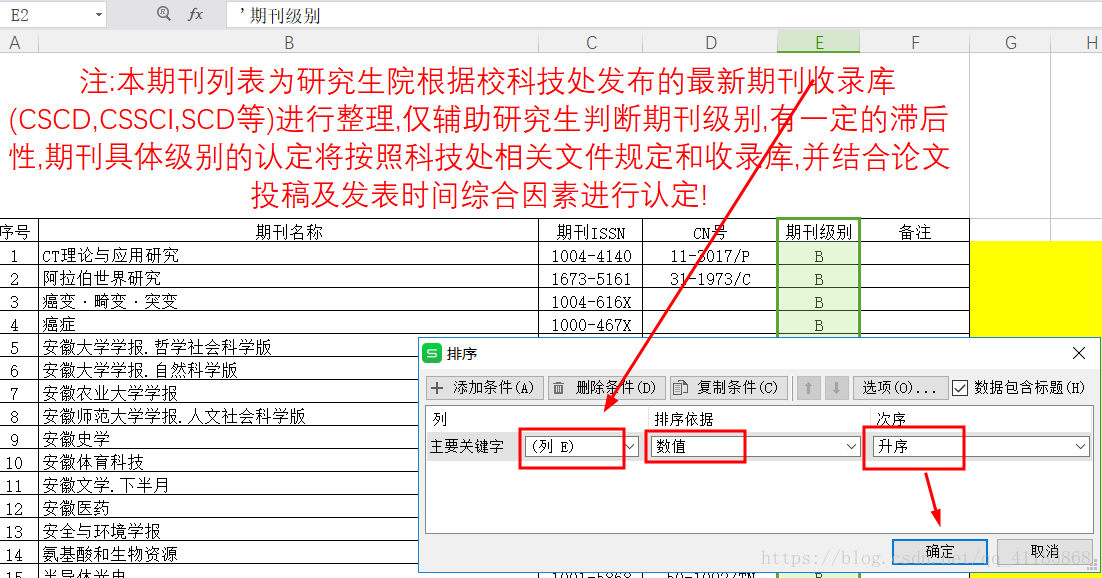Click the move condition up arrow

click(x=808, y=387)
